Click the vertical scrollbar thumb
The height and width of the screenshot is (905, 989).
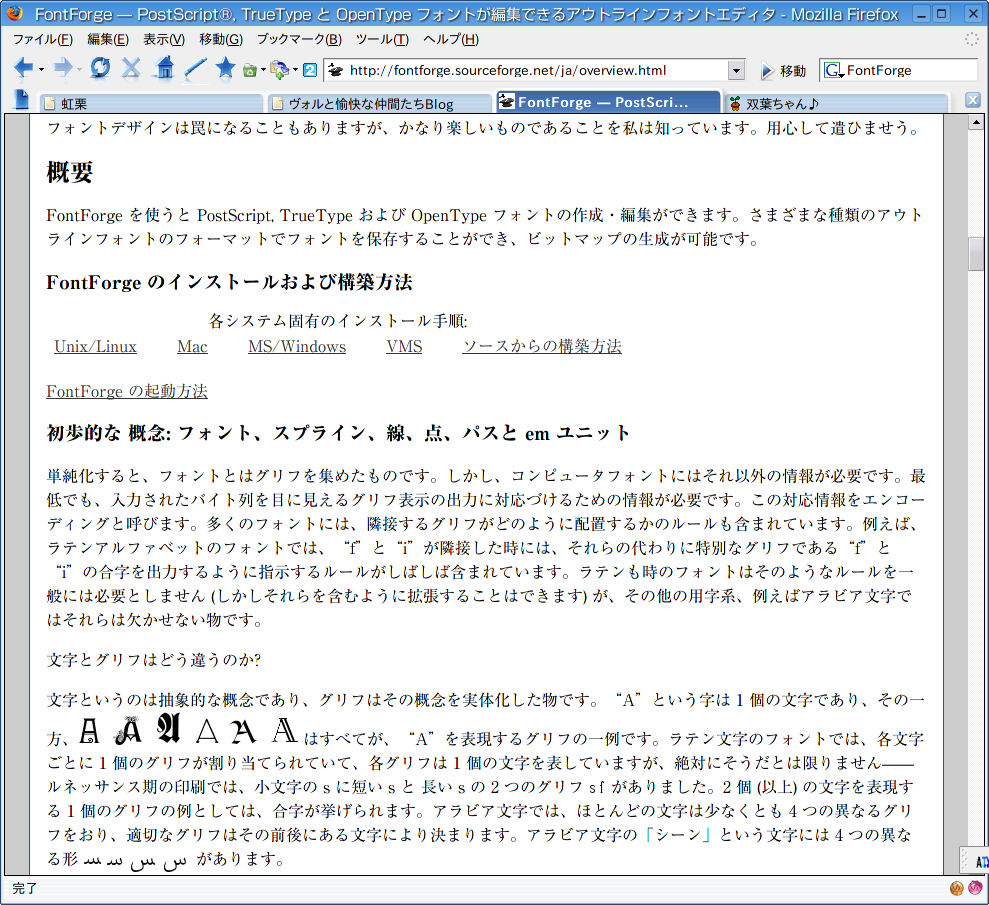click(x=976, y=254)
